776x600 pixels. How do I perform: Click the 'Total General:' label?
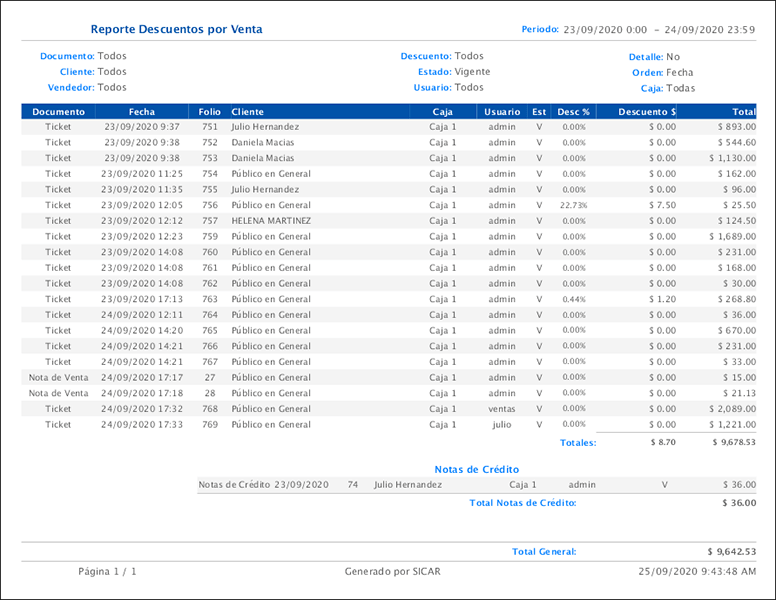tap(544, 551)
